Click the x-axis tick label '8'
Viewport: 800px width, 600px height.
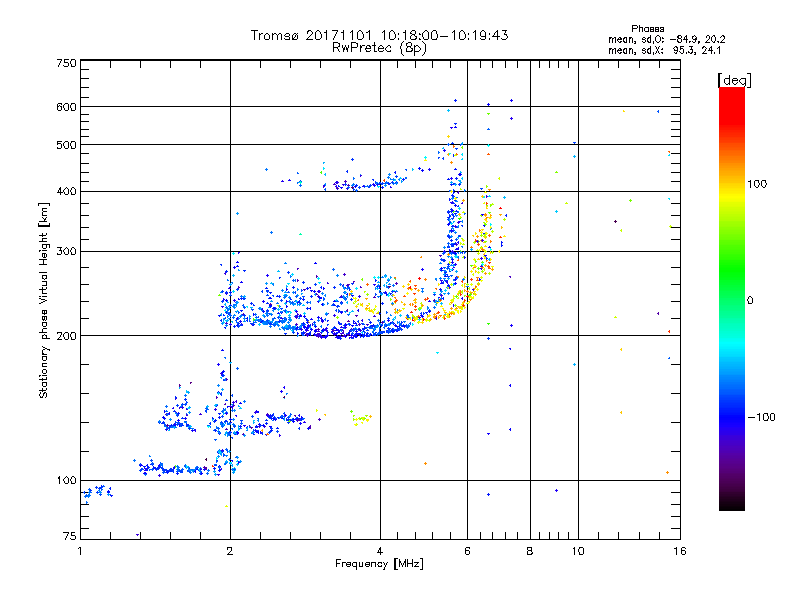pos(530,551)
